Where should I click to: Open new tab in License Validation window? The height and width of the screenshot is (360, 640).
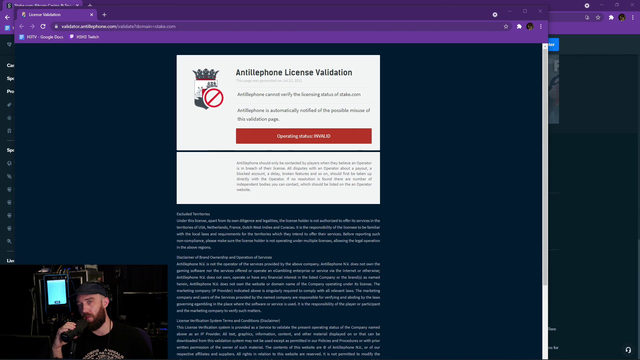104,15
